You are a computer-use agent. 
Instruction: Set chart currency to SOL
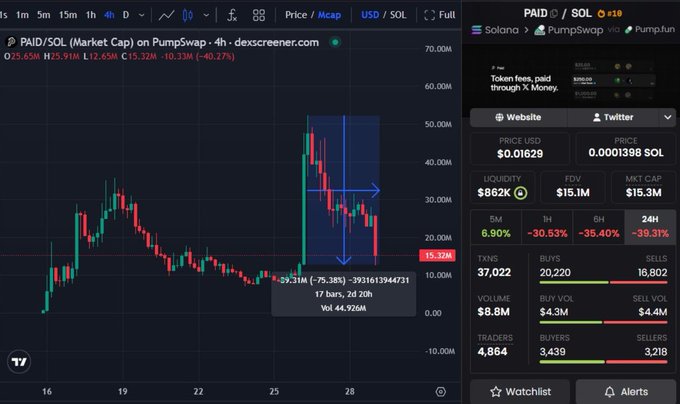tap(398, 15)
